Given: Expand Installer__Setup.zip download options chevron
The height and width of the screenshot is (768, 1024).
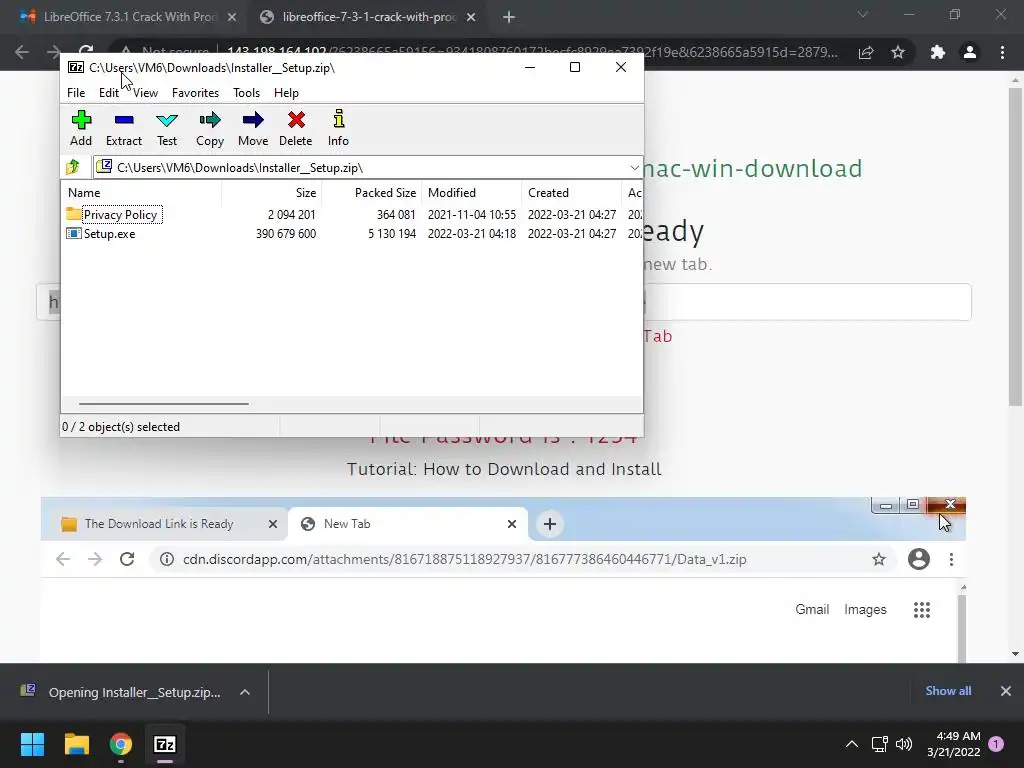Looking at the screenshot, I should (x=245, y=692).
